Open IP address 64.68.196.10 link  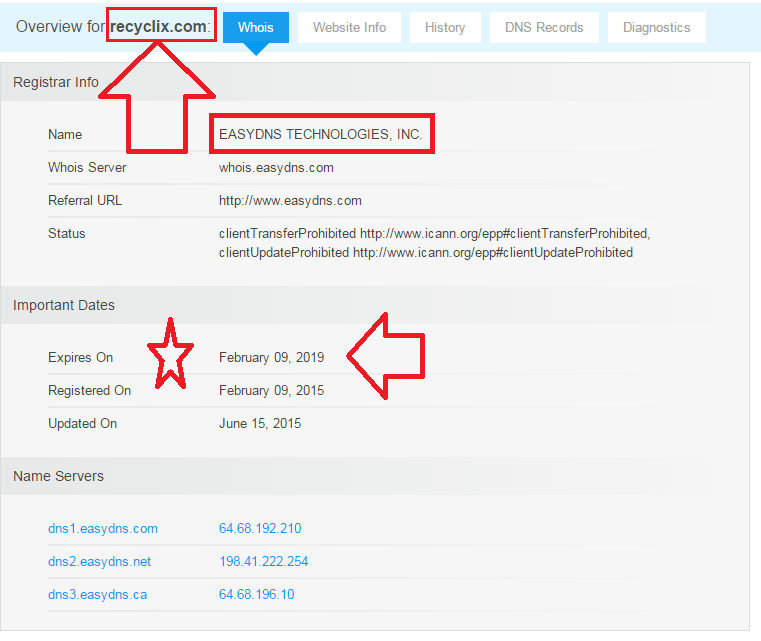tap(257, 594)
